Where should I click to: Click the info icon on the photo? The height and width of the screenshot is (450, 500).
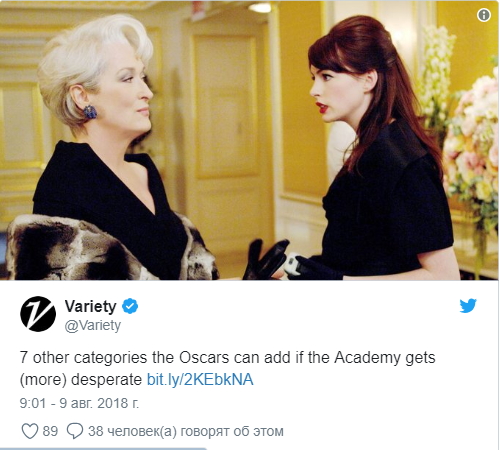[x=484, y=15]
